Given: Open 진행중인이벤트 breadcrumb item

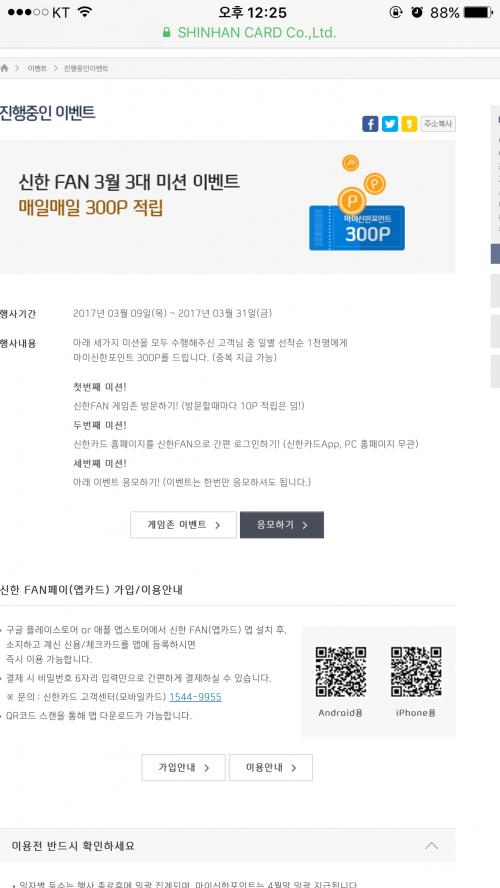Looking at the screenshot, I should coord(86,68).
